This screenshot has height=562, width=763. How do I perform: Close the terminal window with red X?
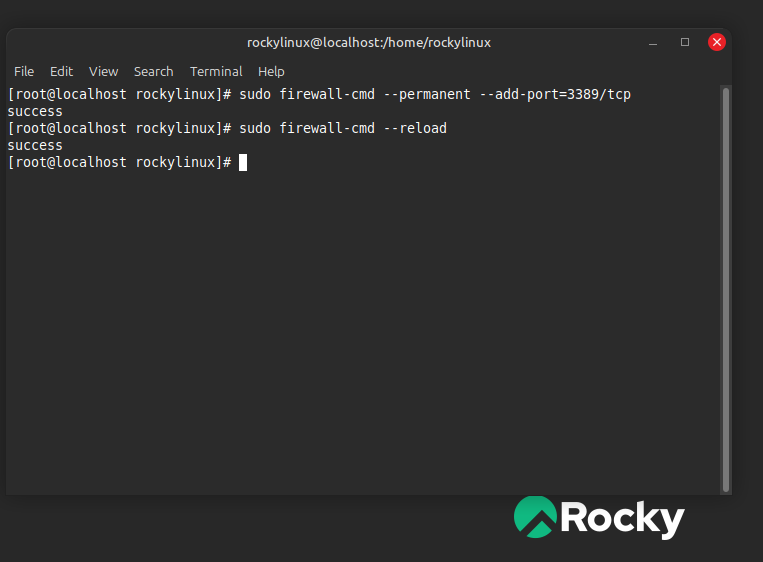pos(716,42)
